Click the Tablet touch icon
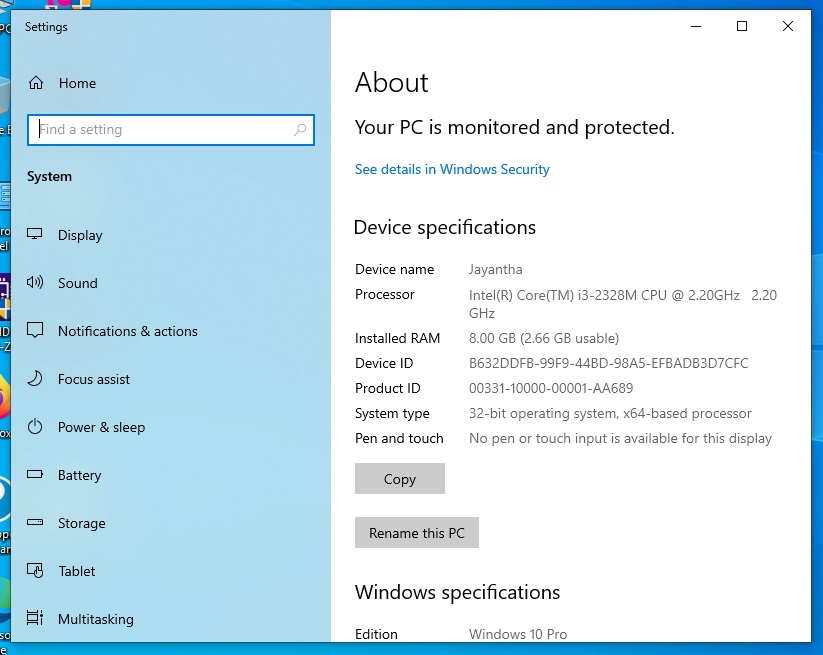823x655 pixels. click(x=35, y=570)
